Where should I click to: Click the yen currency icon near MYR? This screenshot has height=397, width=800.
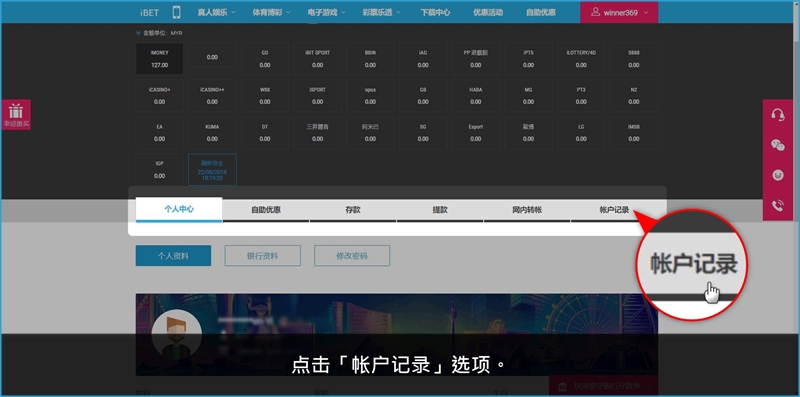(x=138, y=33)
